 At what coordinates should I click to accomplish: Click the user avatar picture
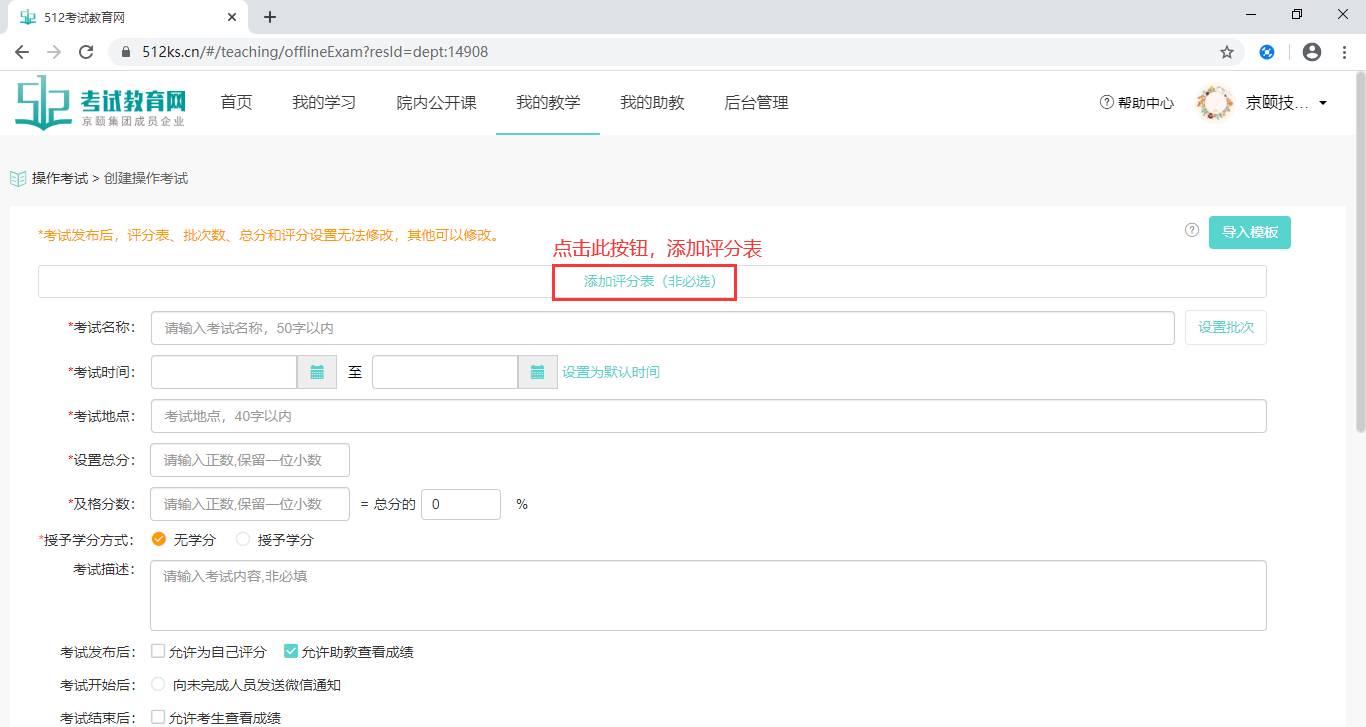[1215, 103]
